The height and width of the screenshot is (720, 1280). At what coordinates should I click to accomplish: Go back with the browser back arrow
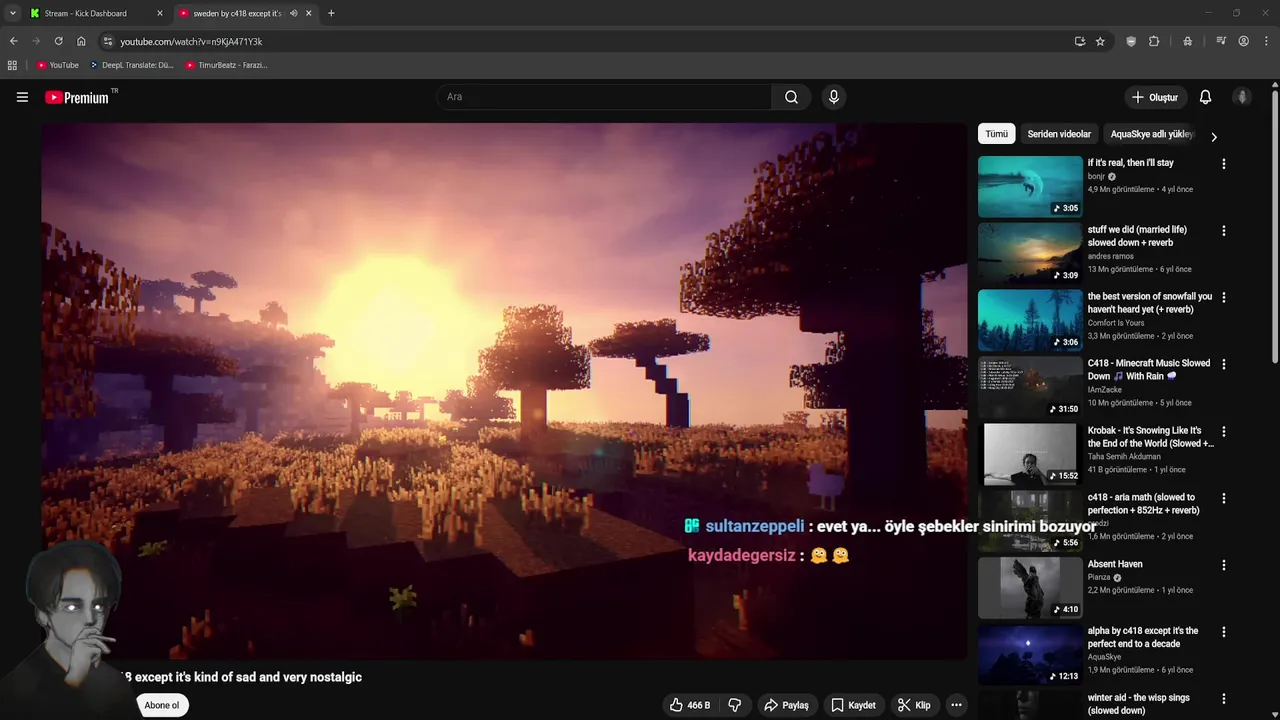(x=13, y=41)
